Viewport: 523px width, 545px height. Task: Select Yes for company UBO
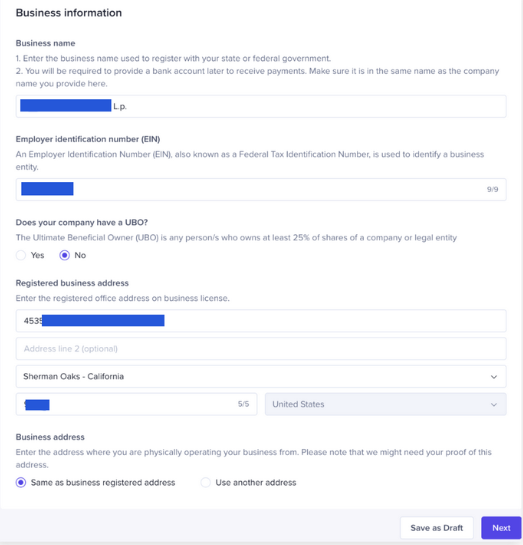click(x=21, y=255)
